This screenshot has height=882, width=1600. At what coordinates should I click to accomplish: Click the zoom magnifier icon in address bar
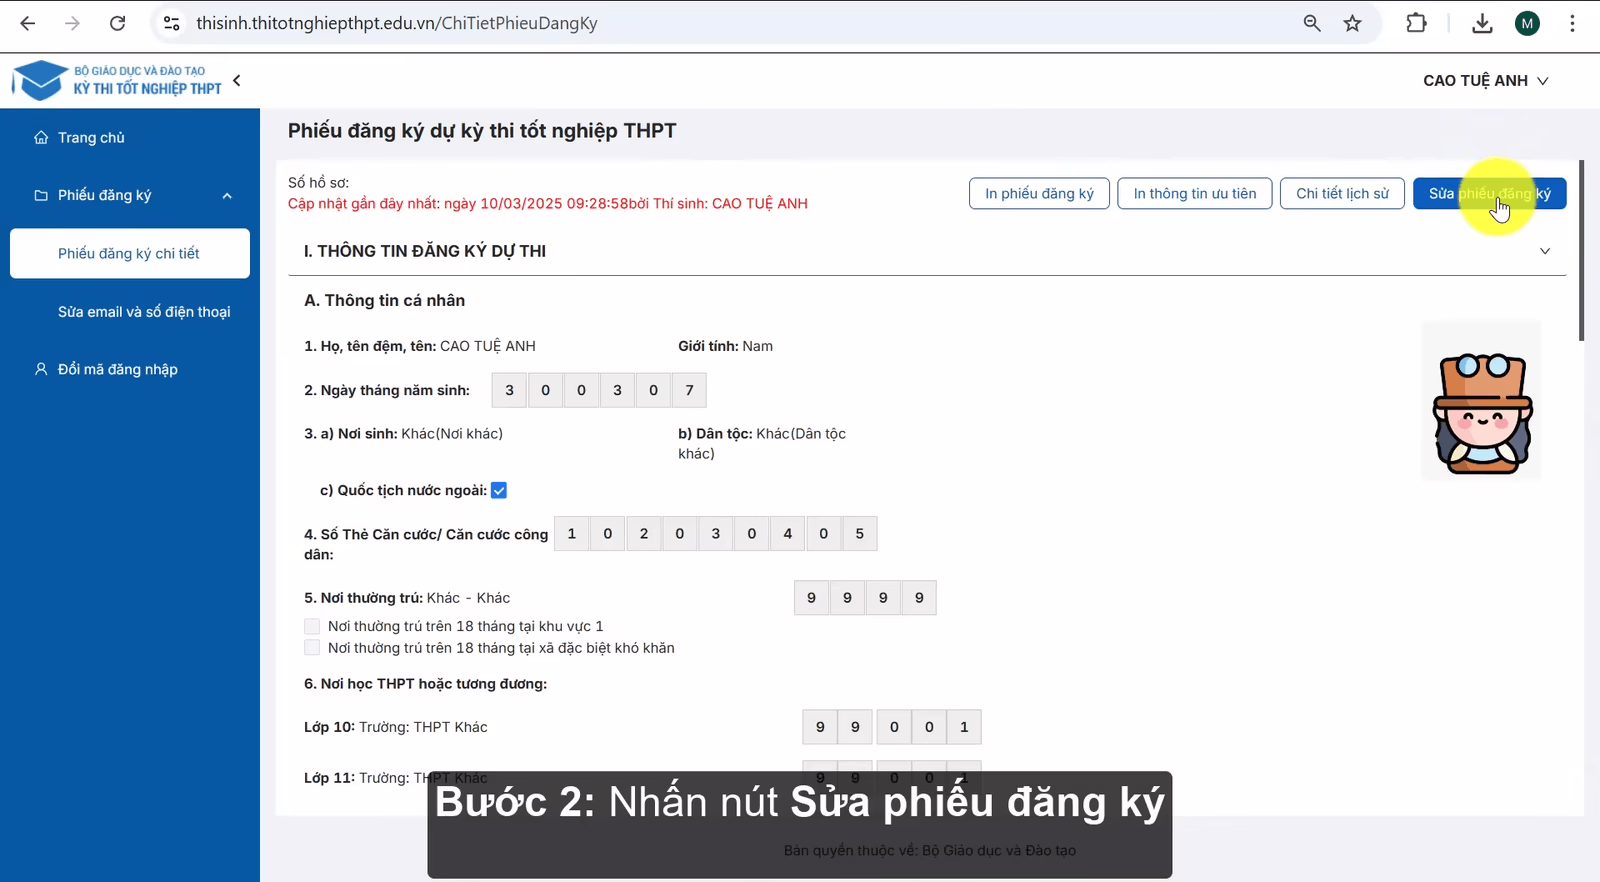[1312, 23]
